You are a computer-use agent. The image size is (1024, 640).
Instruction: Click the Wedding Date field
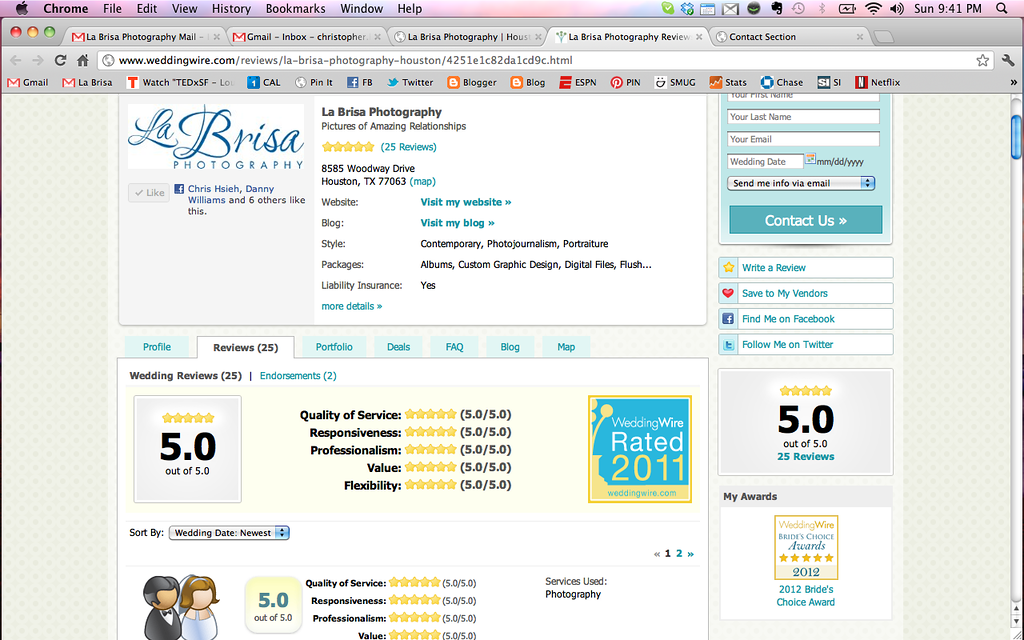coord(765,161)
